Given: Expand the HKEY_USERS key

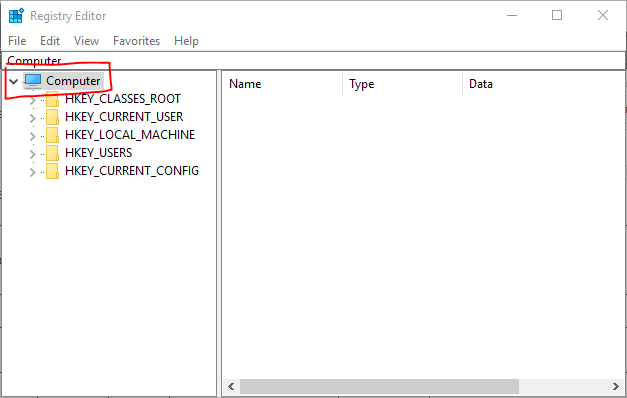Looking at the screenshot, I should pos(32,154).
